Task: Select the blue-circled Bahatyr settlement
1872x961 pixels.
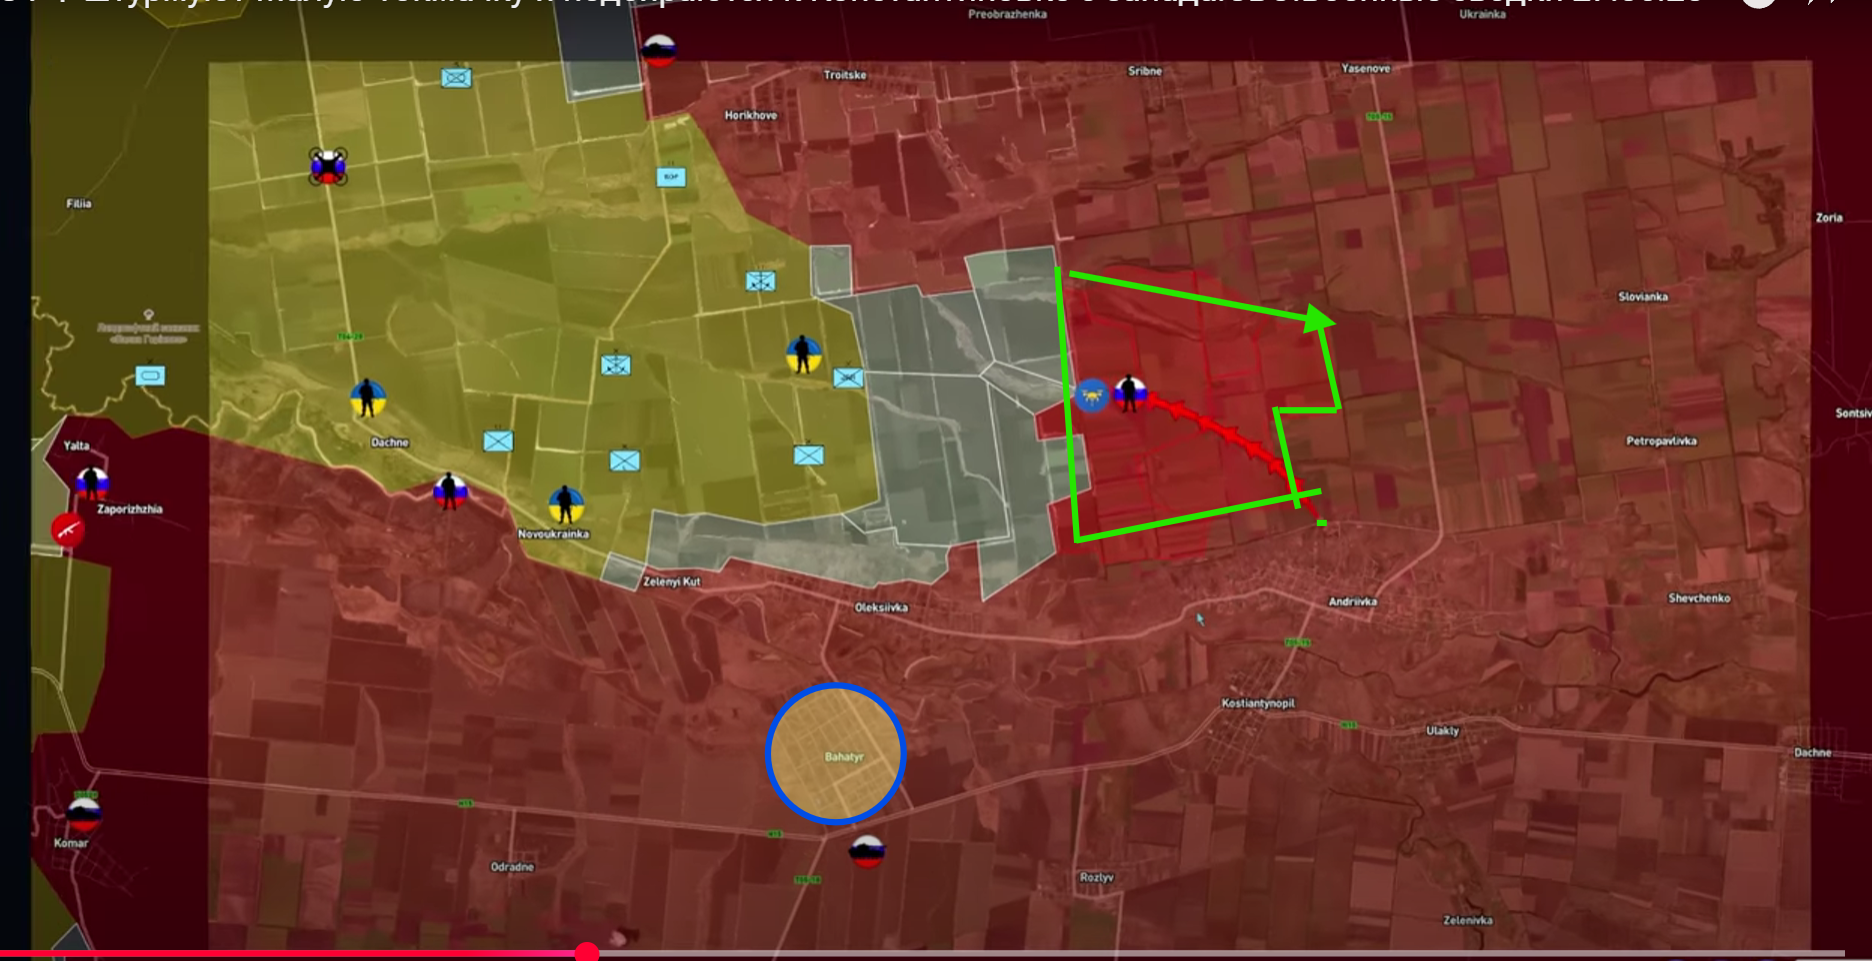Action: (836, 754)
